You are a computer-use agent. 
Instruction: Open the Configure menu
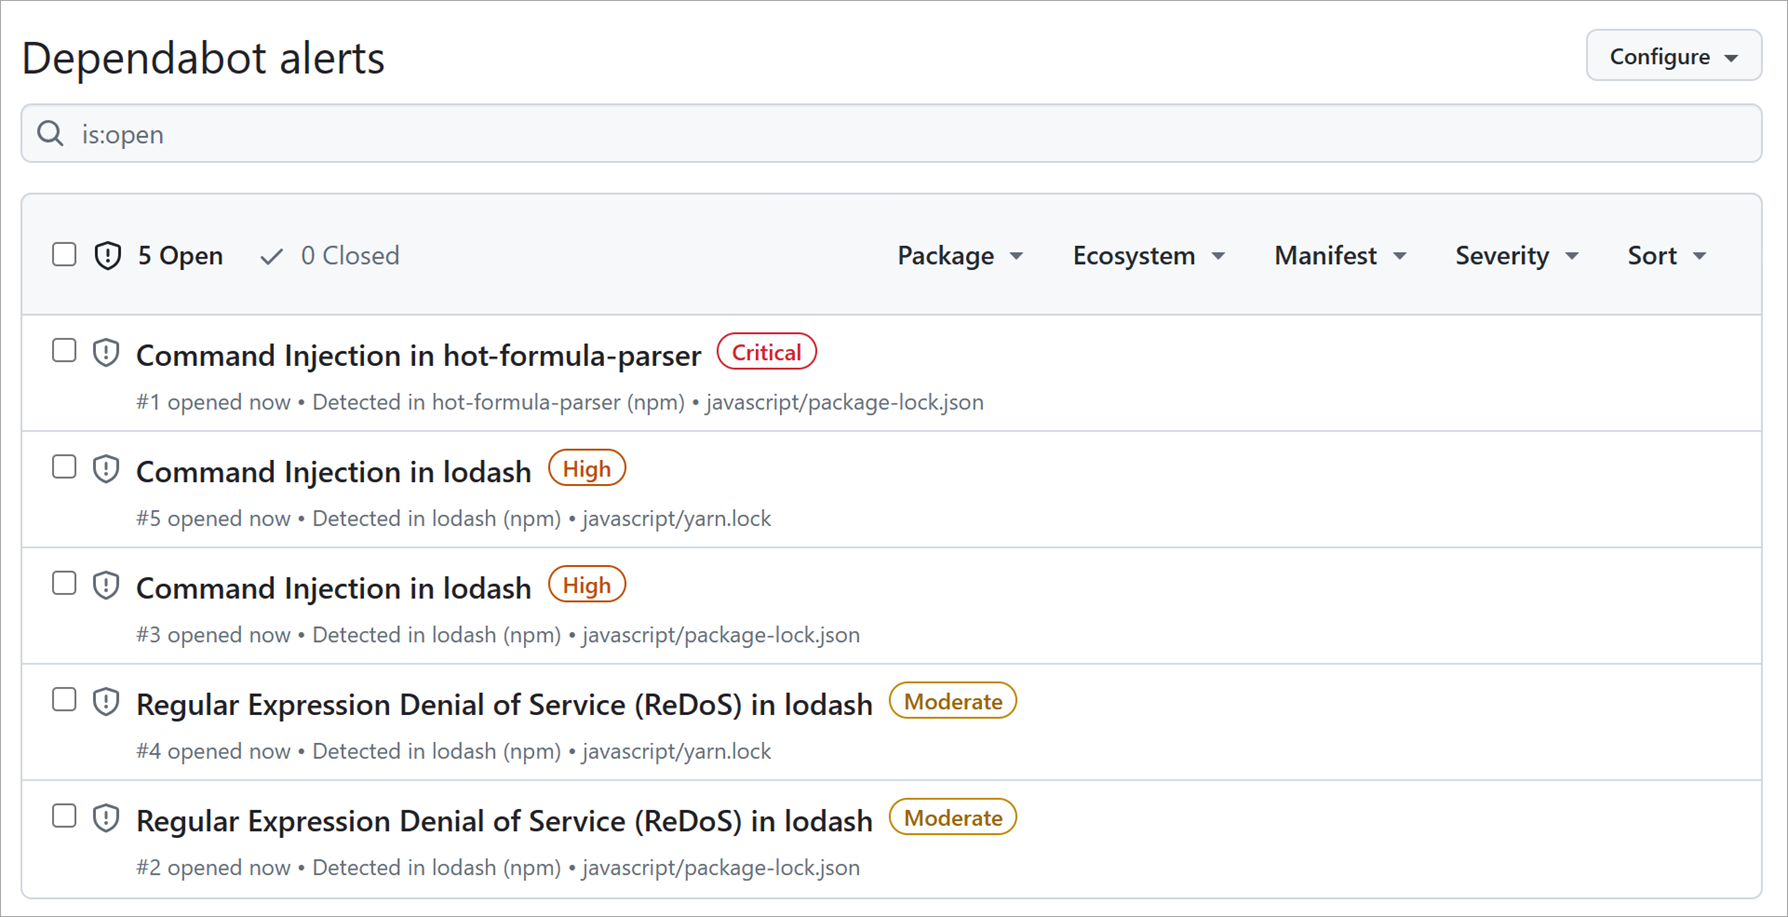coord(1673,56)
